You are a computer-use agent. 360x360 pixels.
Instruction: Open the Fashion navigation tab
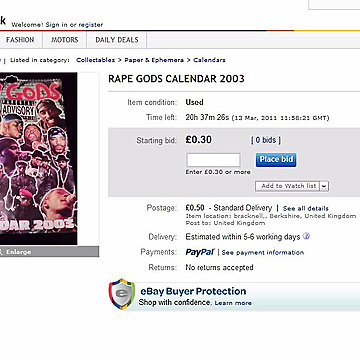[x=20, y=40]
